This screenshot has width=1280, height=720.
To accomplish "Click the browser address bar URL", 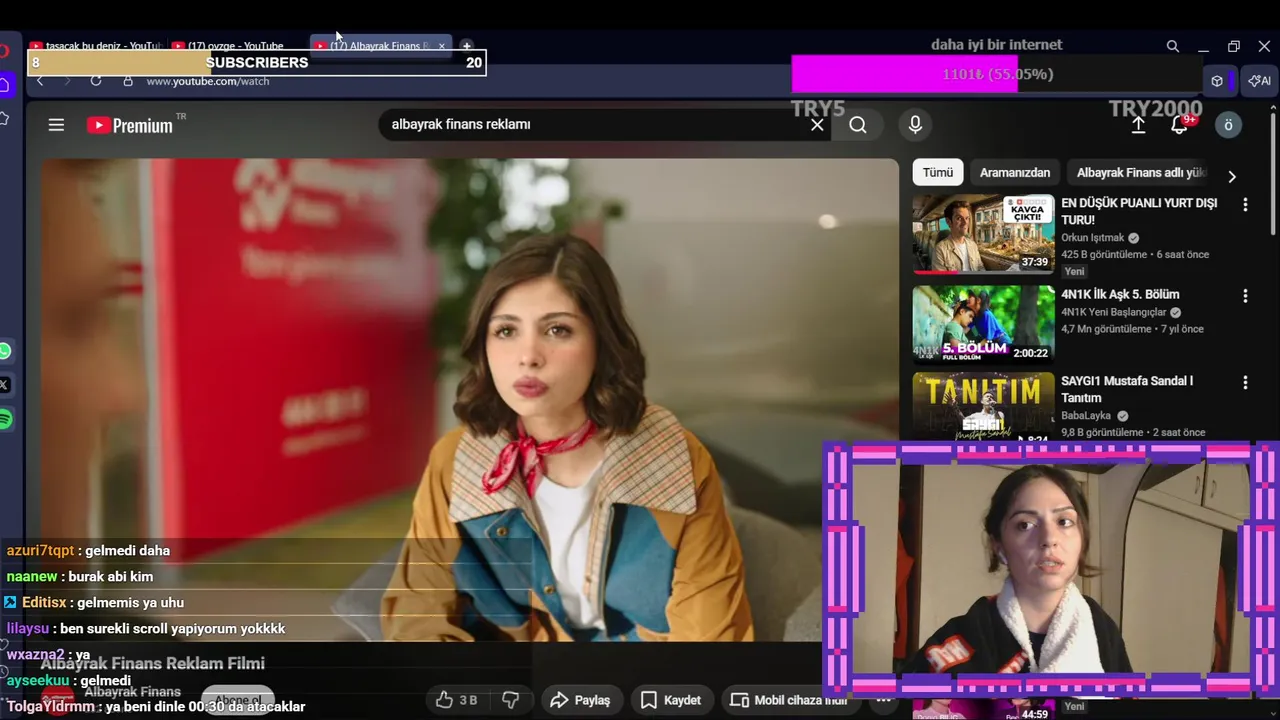I will tap(208, 81).
